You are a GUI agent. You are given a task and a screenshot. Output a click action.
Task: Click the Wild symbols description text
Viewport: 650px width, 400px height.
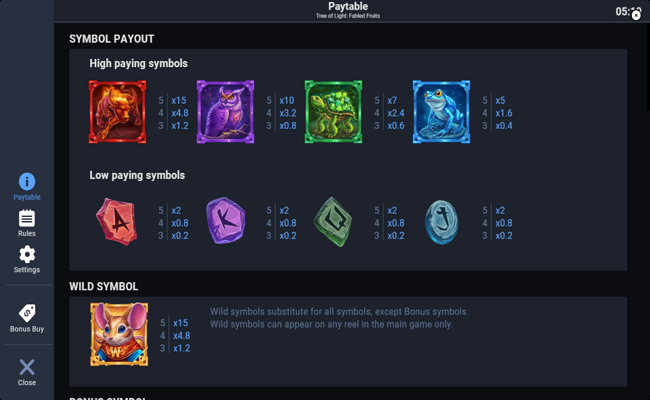click(339, 318)
